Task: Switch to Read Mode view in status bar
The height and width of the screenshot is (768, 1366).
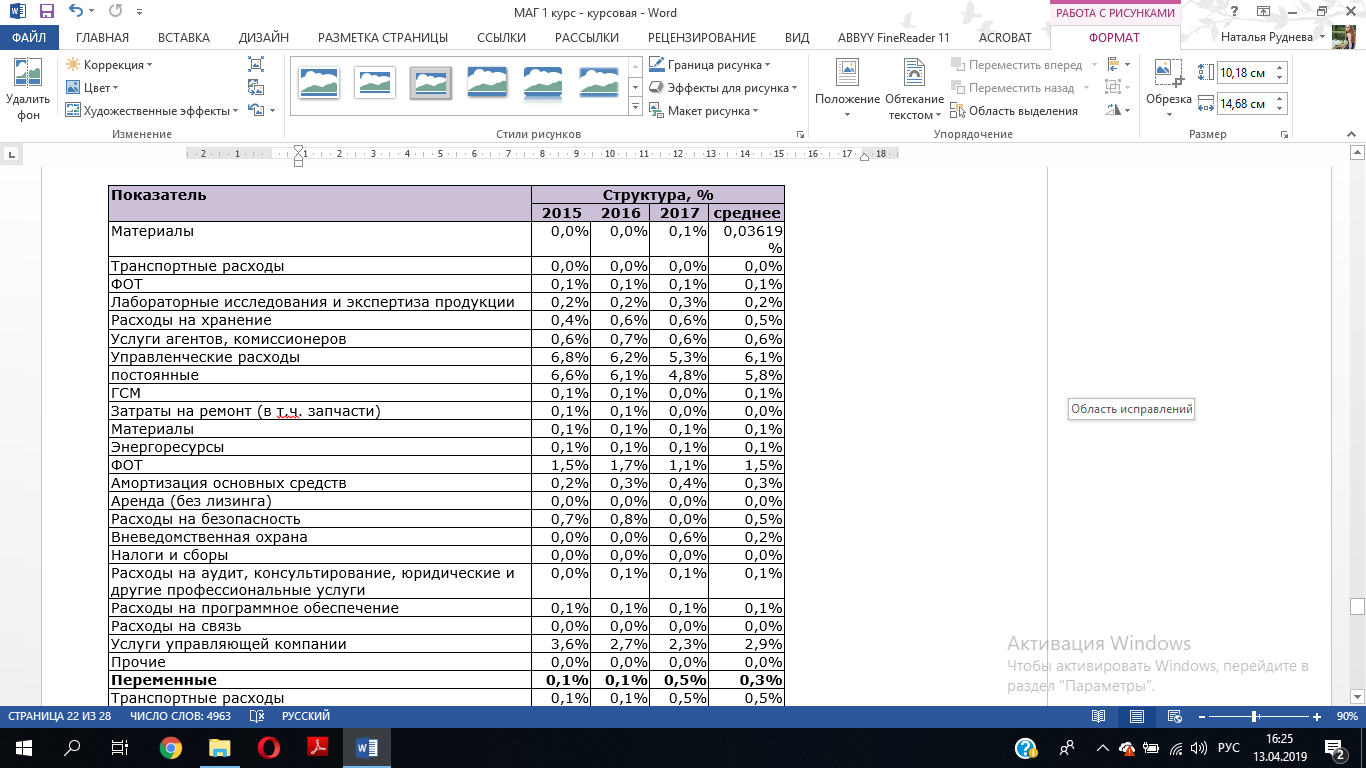Action: point(1098,717)
